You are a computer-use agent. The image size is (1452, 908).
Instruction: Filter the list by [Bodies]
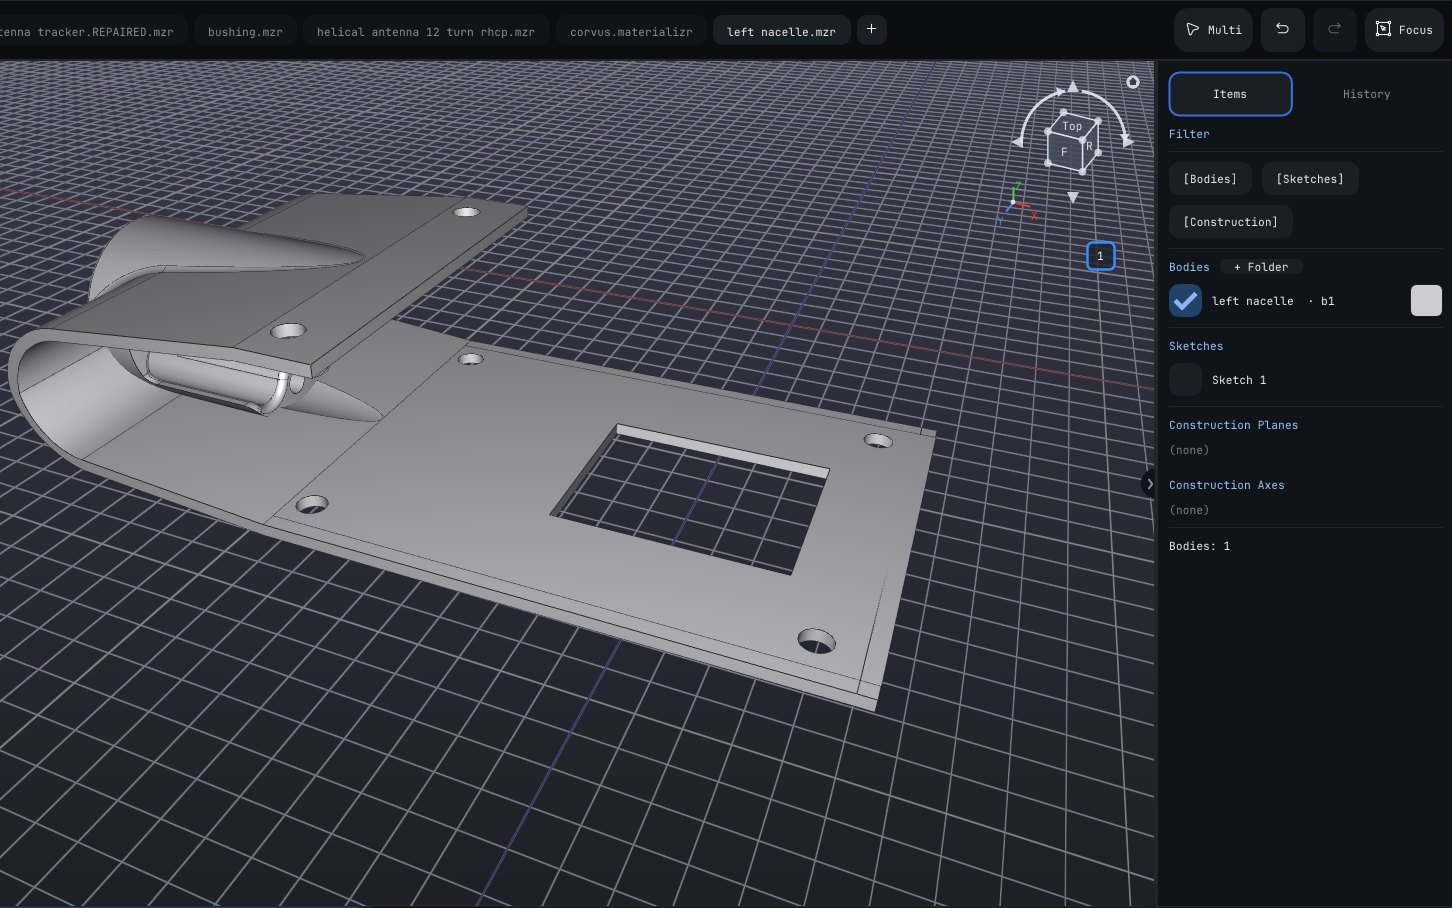(1210, 179)
